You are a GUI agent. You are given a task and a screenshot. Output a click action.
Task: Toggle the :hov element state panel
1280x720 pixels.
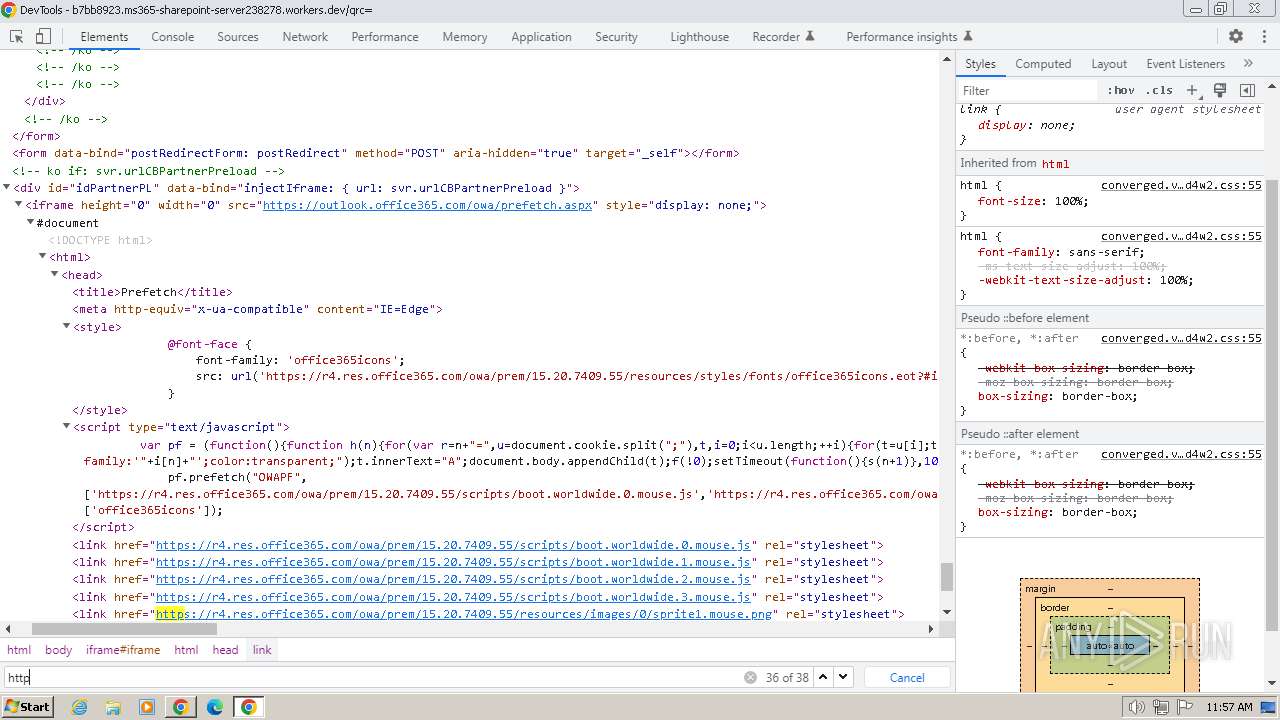point(1121,90)
